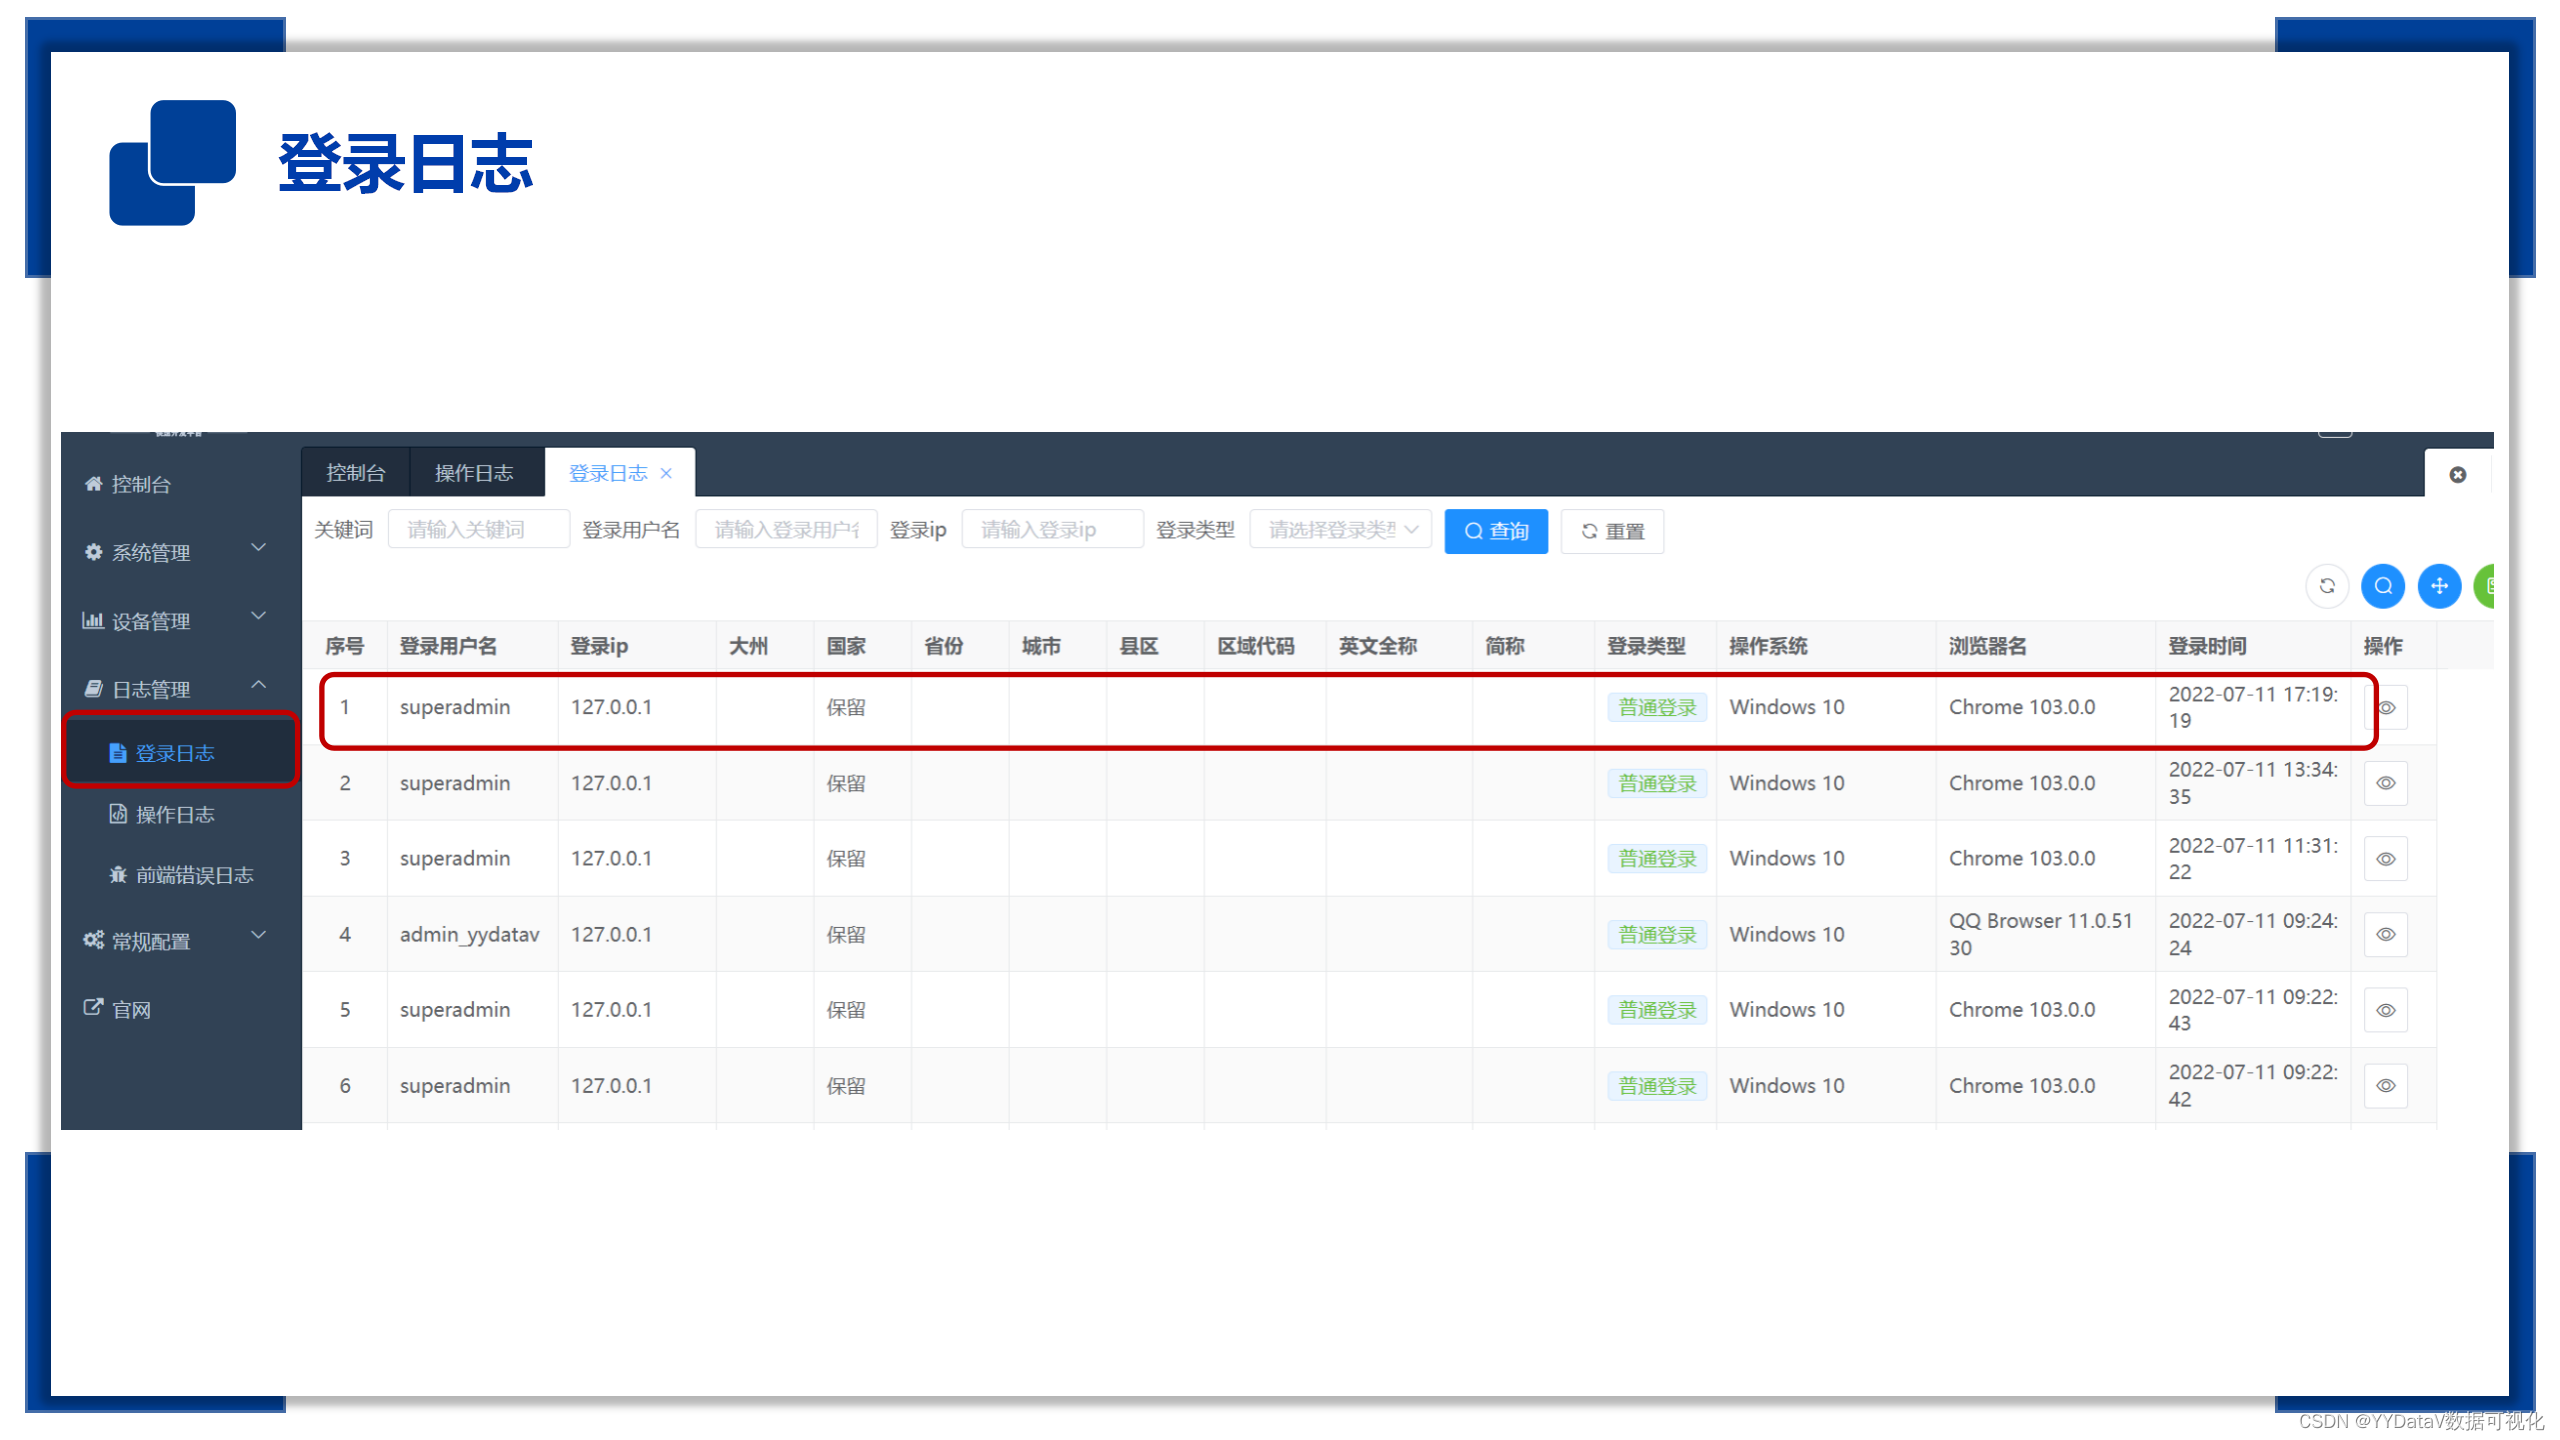
Task: Click the 查询 search button
Action: pos(1496,531)
